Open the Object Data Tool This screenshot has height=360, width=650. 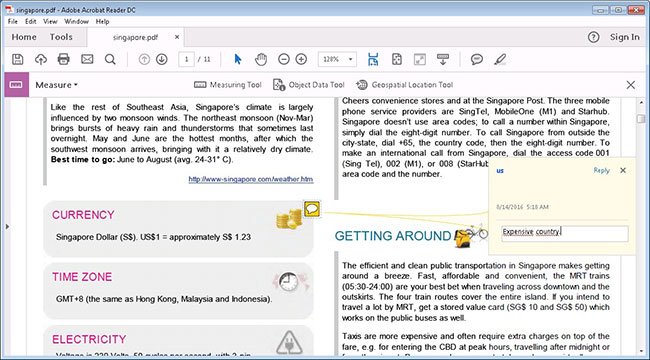[x=309, y=85]
